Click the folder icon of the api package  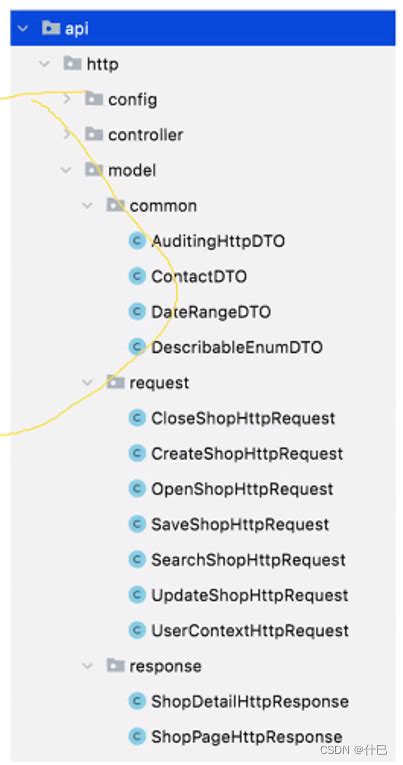click(x=51, y=28)
